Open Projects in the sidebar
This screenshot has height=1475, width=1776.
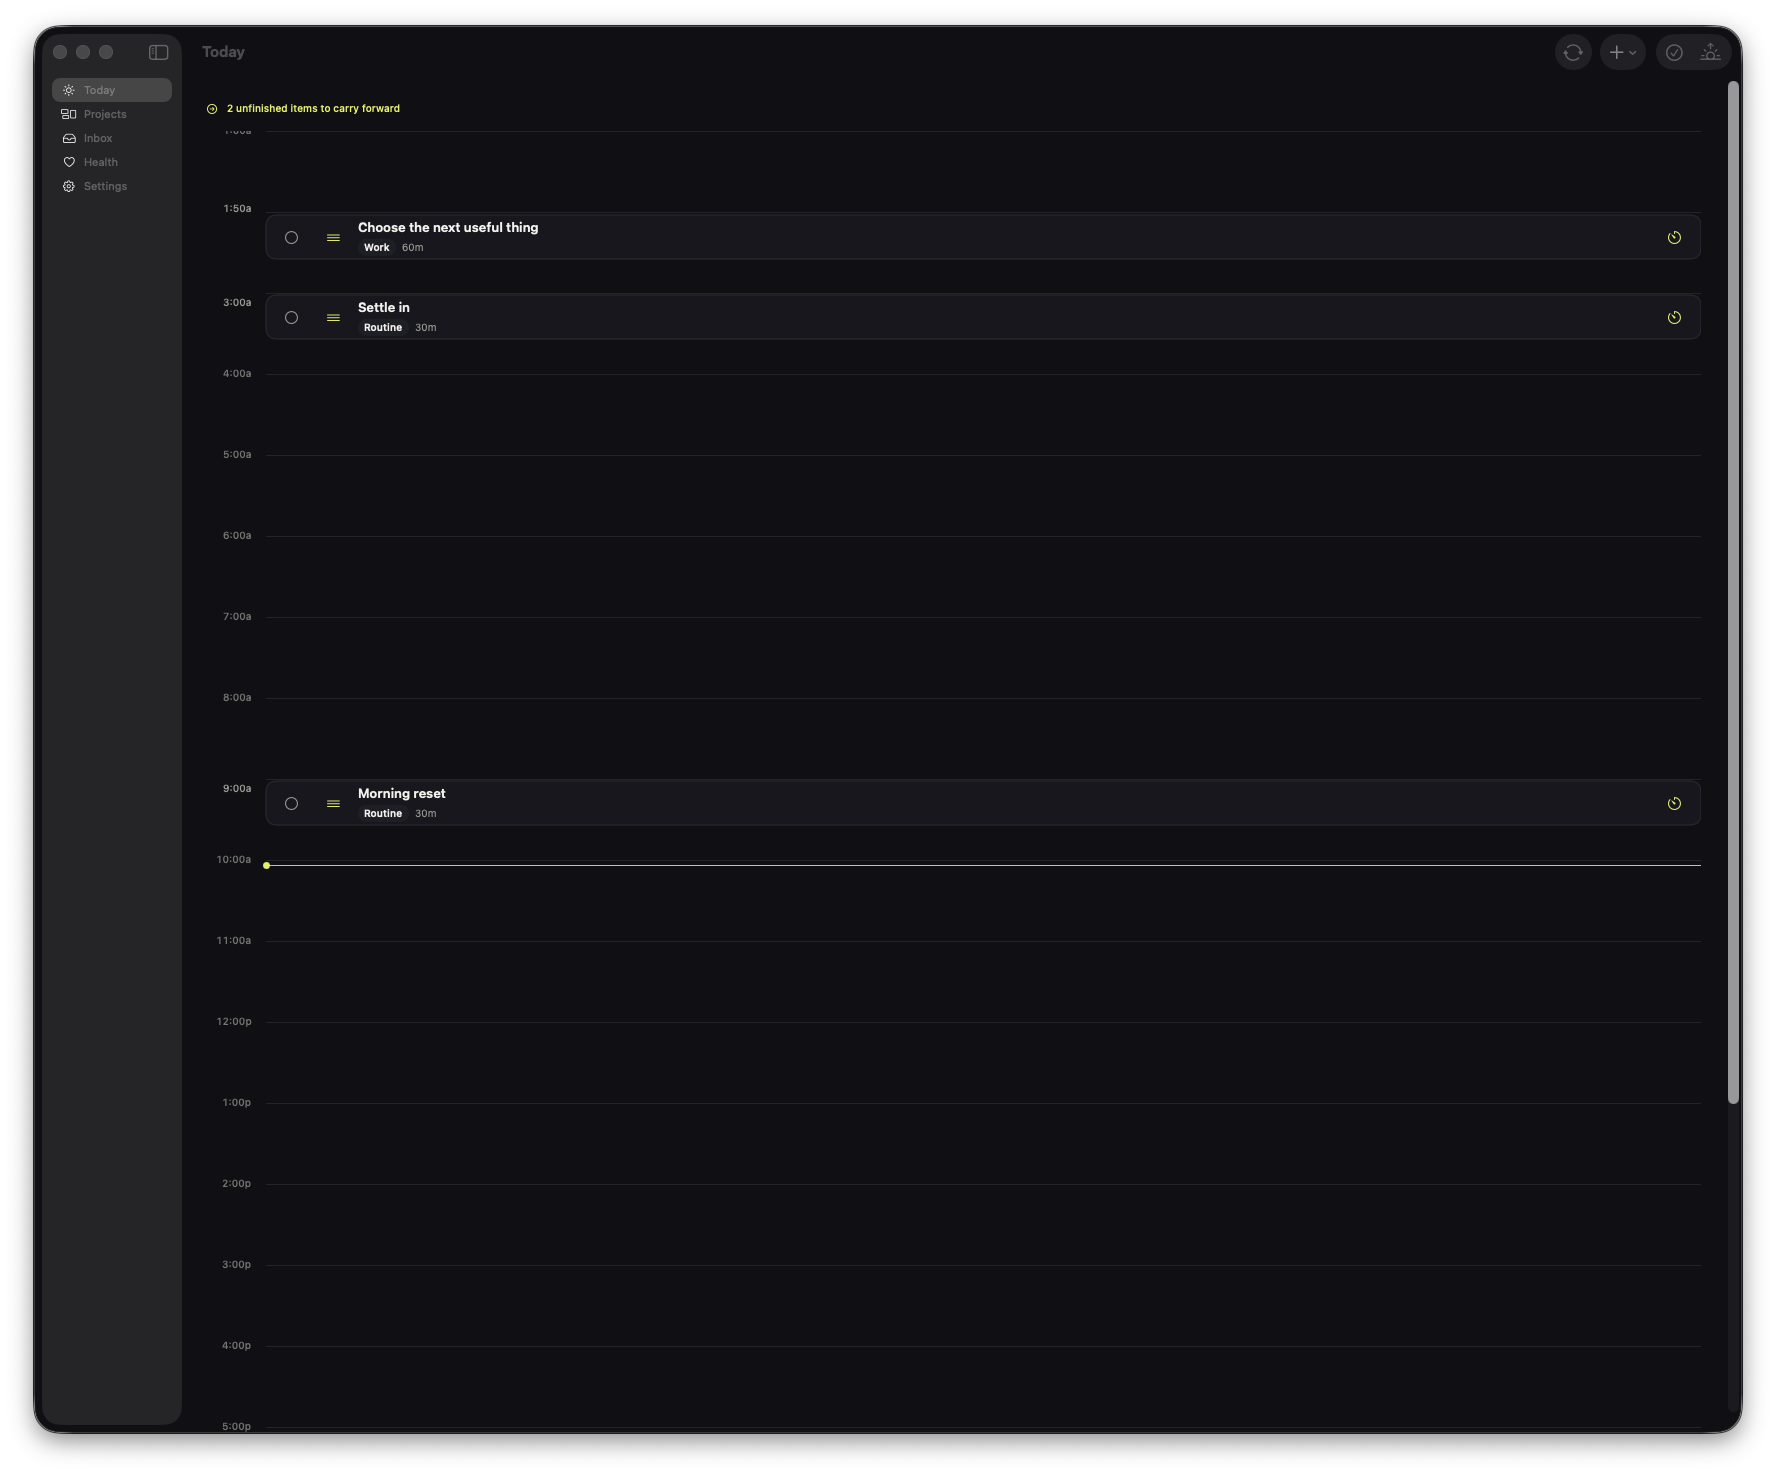pyautogui.click(x=112, y=114)
